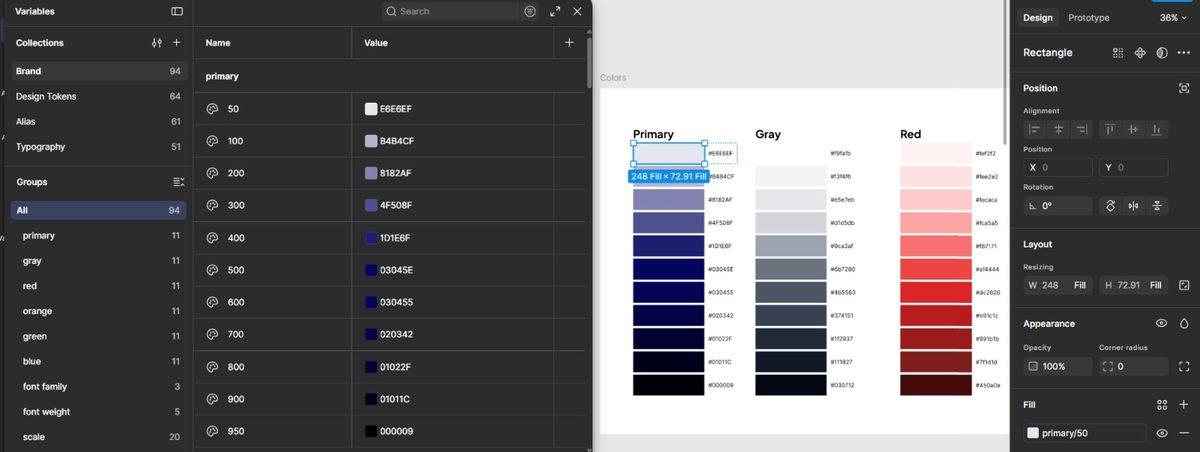This screenshot has height=452, width=1200.
Task: Open the width Fill sizing dropdown
Action: pyautogui.click(x=1080, y=285)
